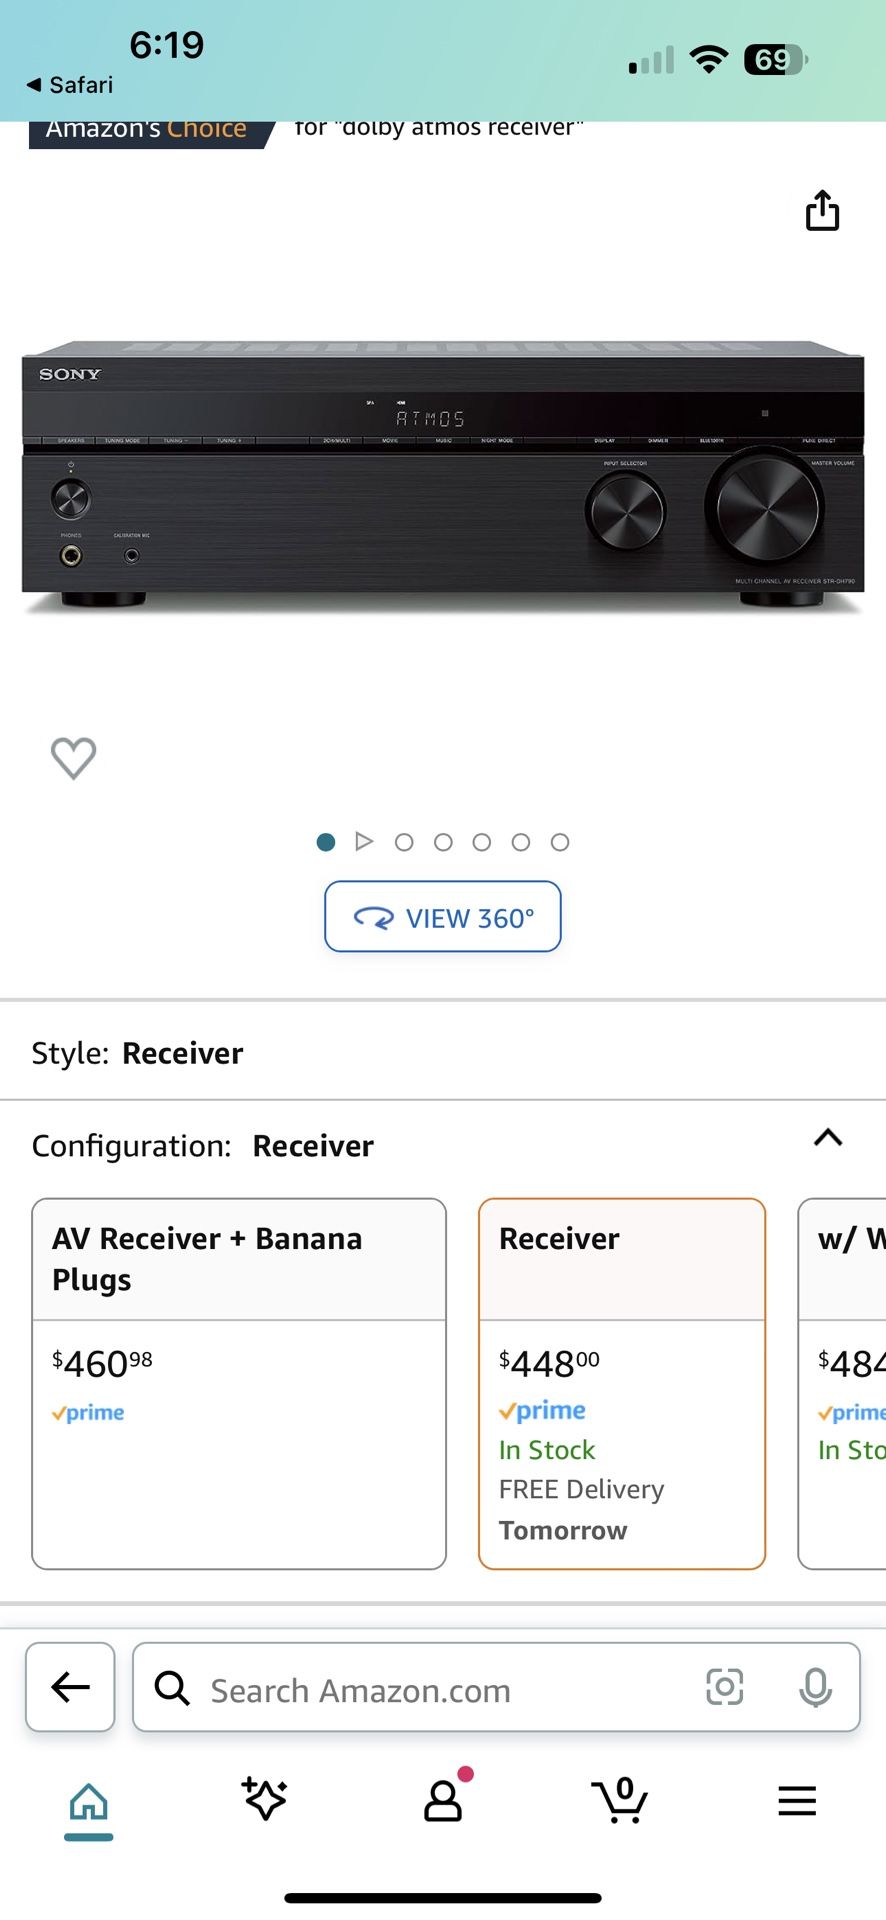Add item to wishlist with heart icon

(73, 759)
